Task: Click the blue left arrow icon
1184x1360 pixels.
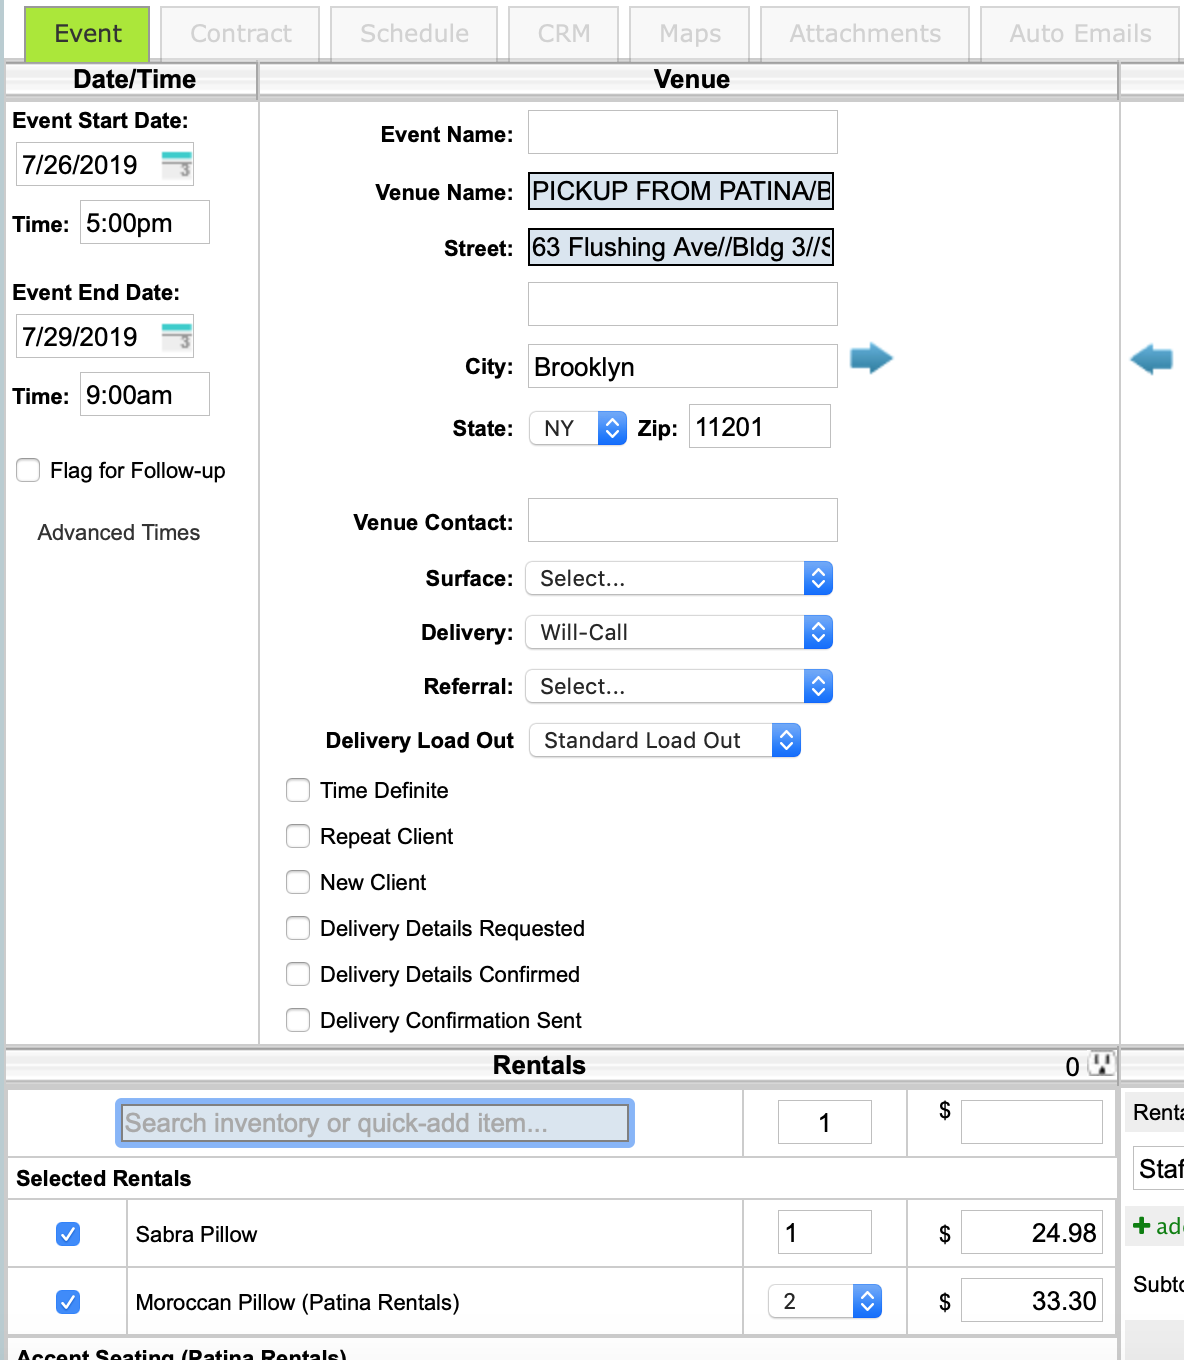Action: 1151,358
